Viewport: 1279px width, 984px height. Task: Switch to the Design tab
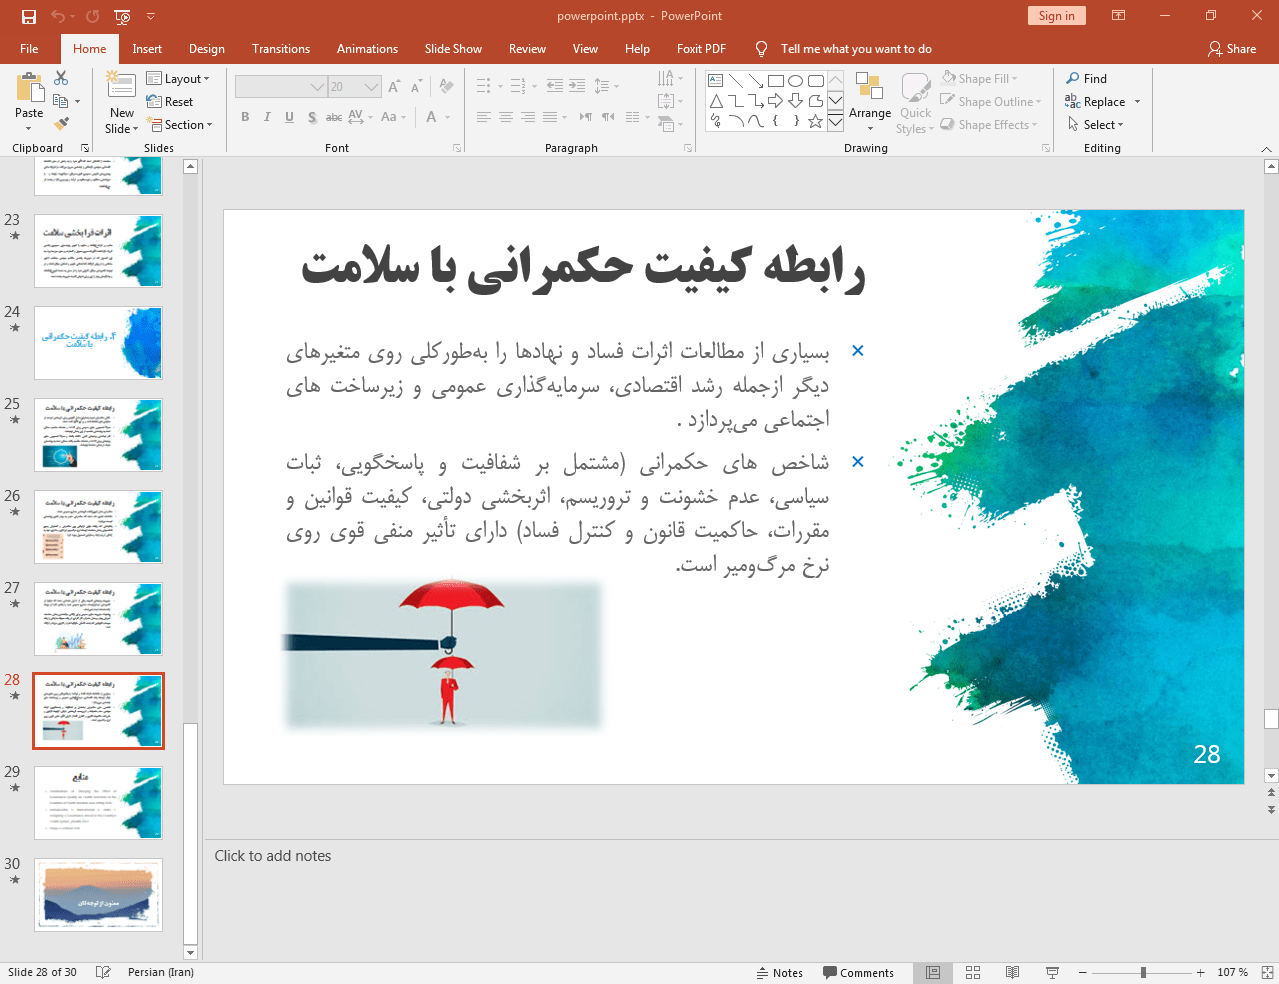click(206, 49)
